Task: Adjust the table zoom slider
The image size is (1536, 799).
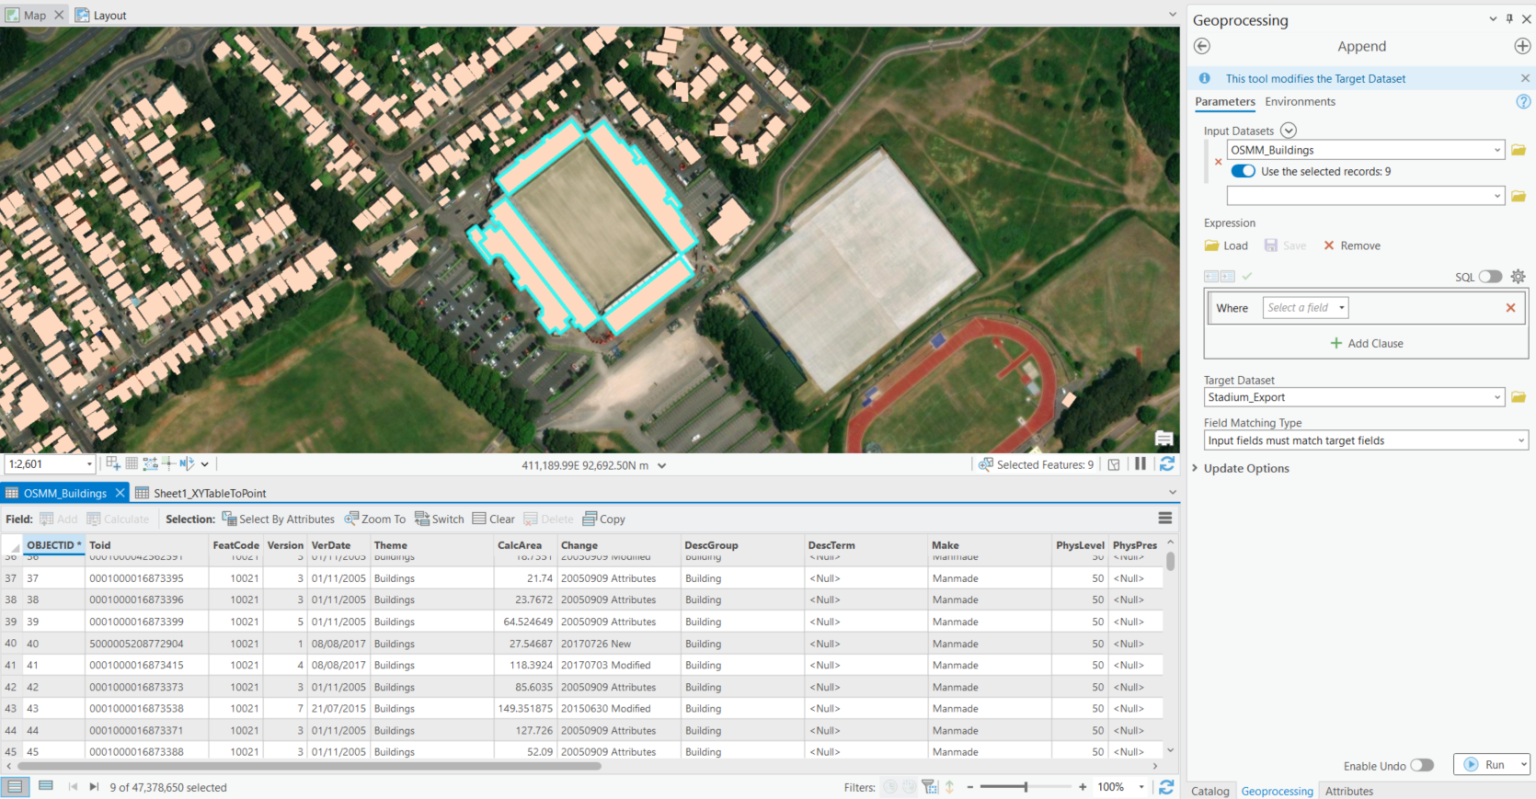Action: [x=1025, y=787]
